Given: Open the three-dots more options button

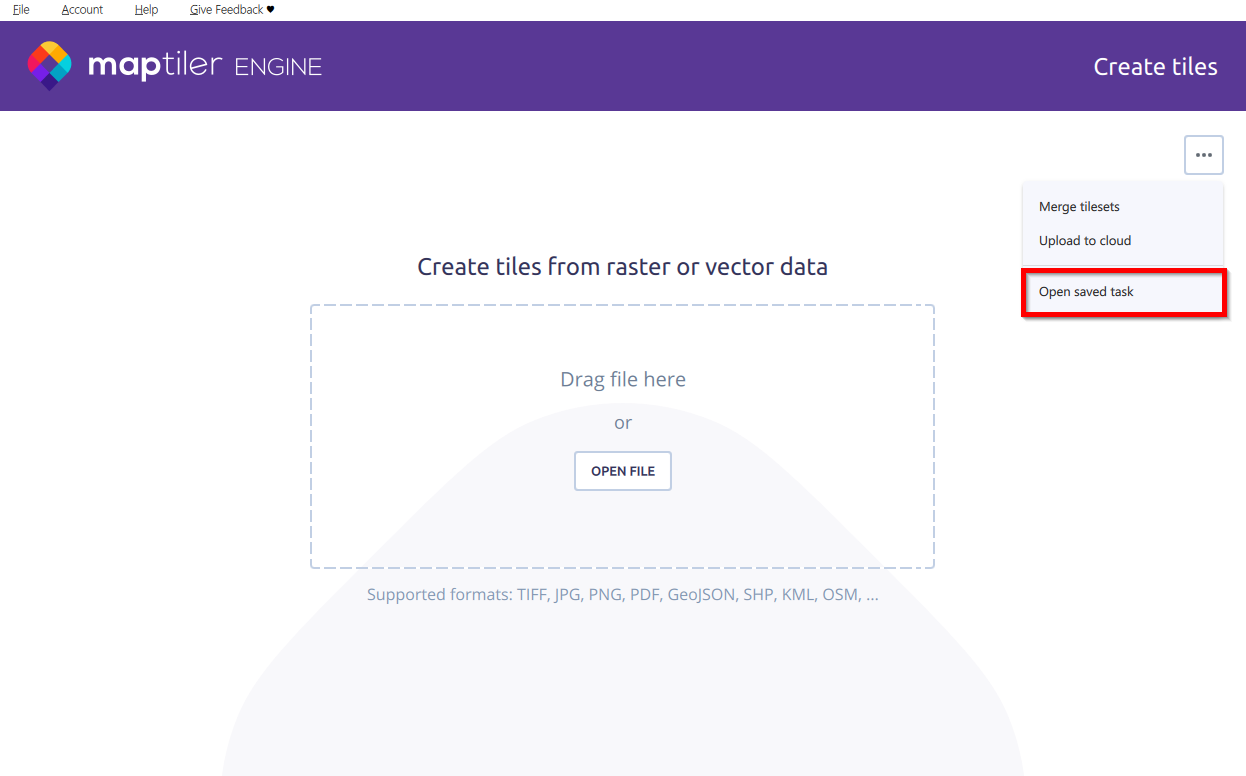Looking at the screenshot, I should (1203, 155).
